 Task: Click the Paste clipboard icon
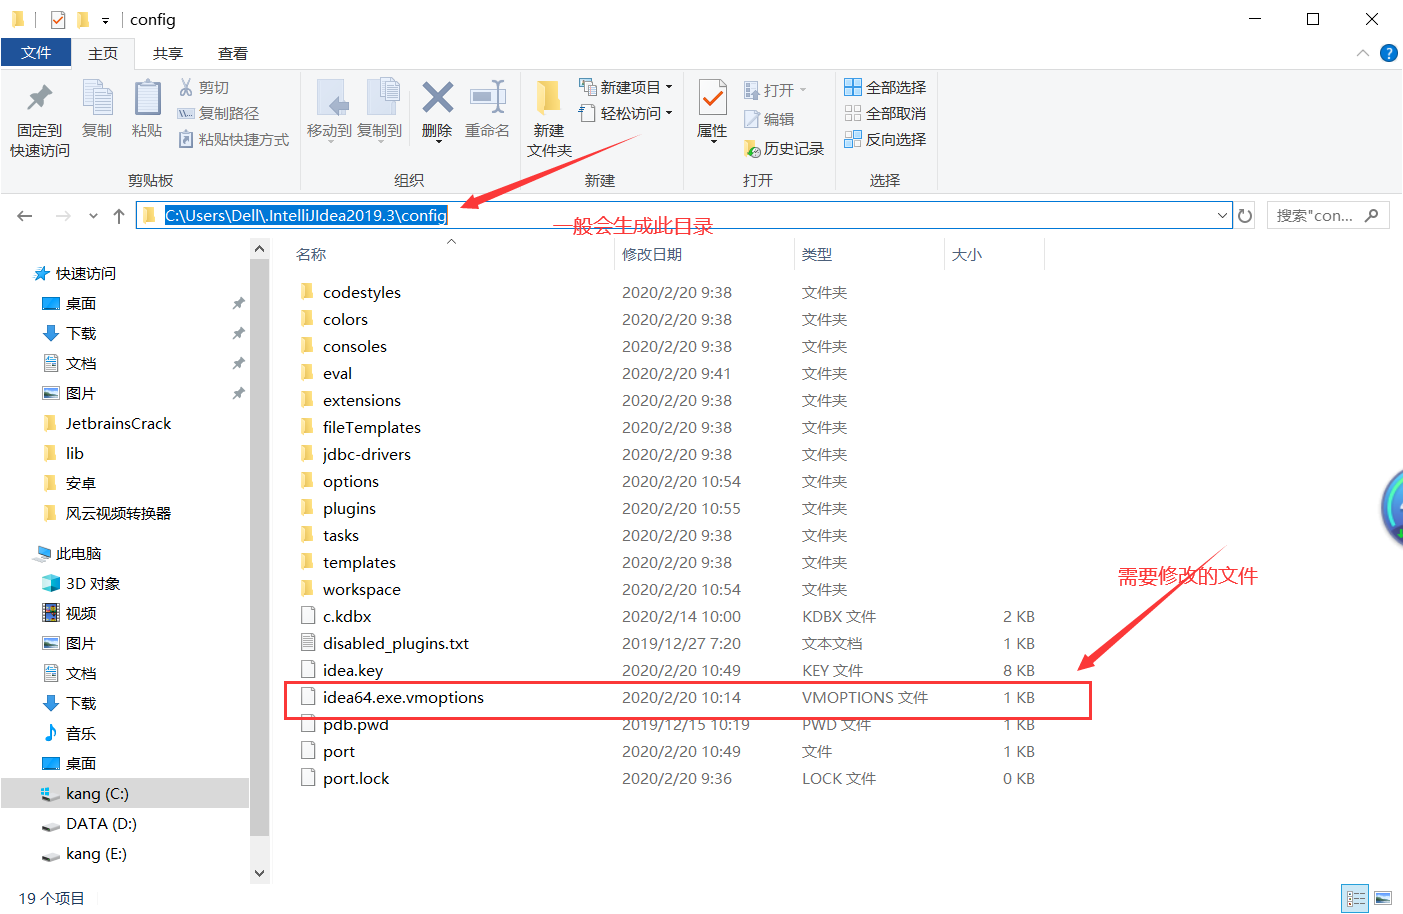(147, 98)
